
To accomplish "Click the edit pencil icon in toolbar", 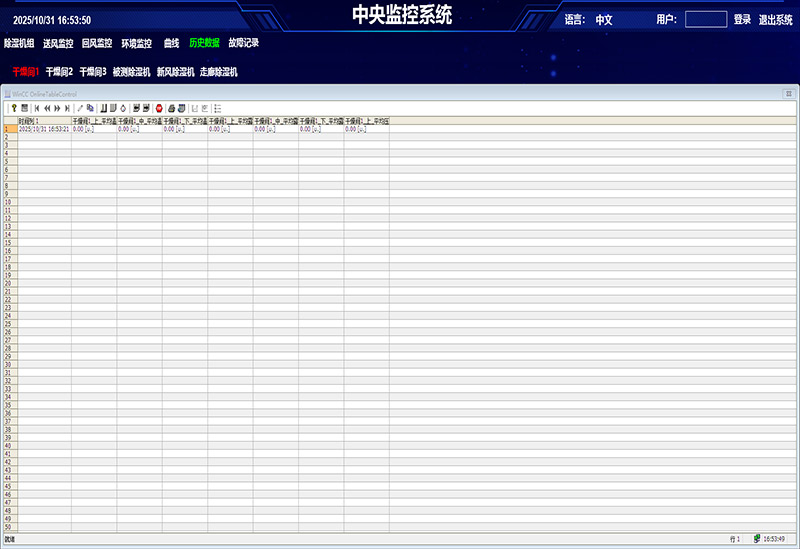I will click(x=80, y=107).
